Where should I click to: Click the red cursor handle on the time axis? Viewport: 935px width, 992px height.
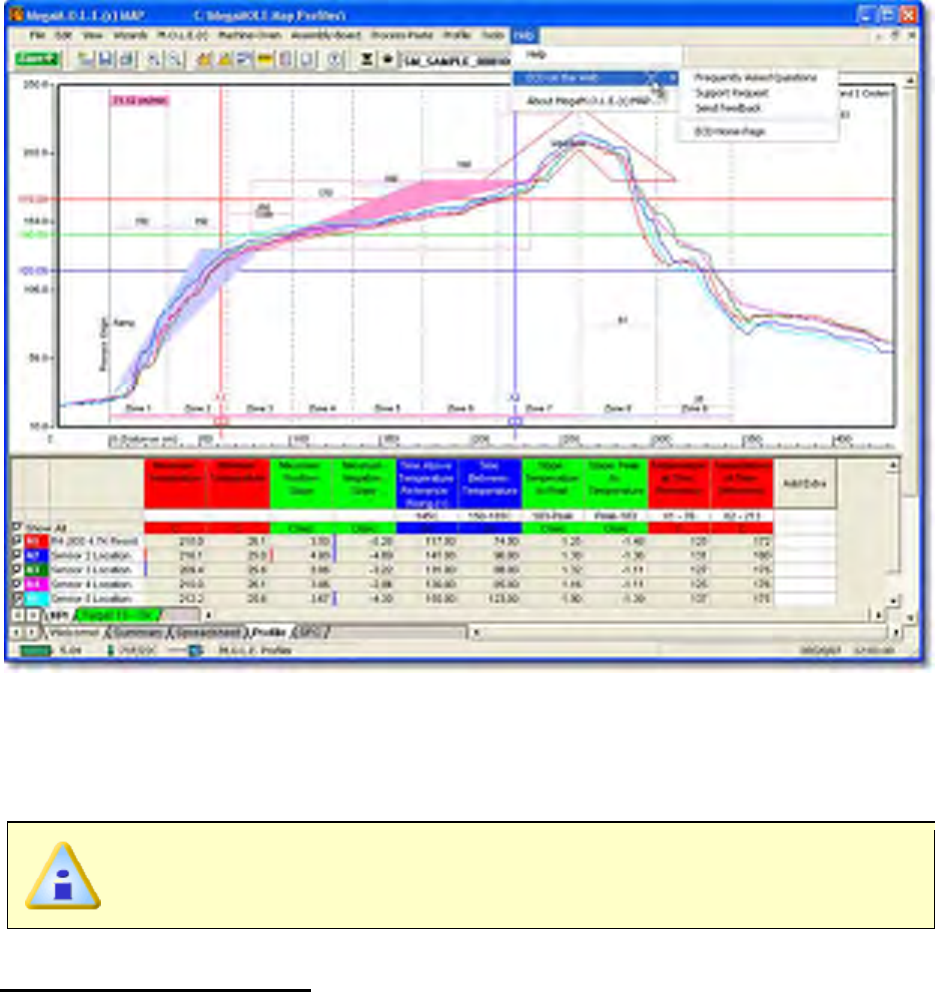point(221,421)
